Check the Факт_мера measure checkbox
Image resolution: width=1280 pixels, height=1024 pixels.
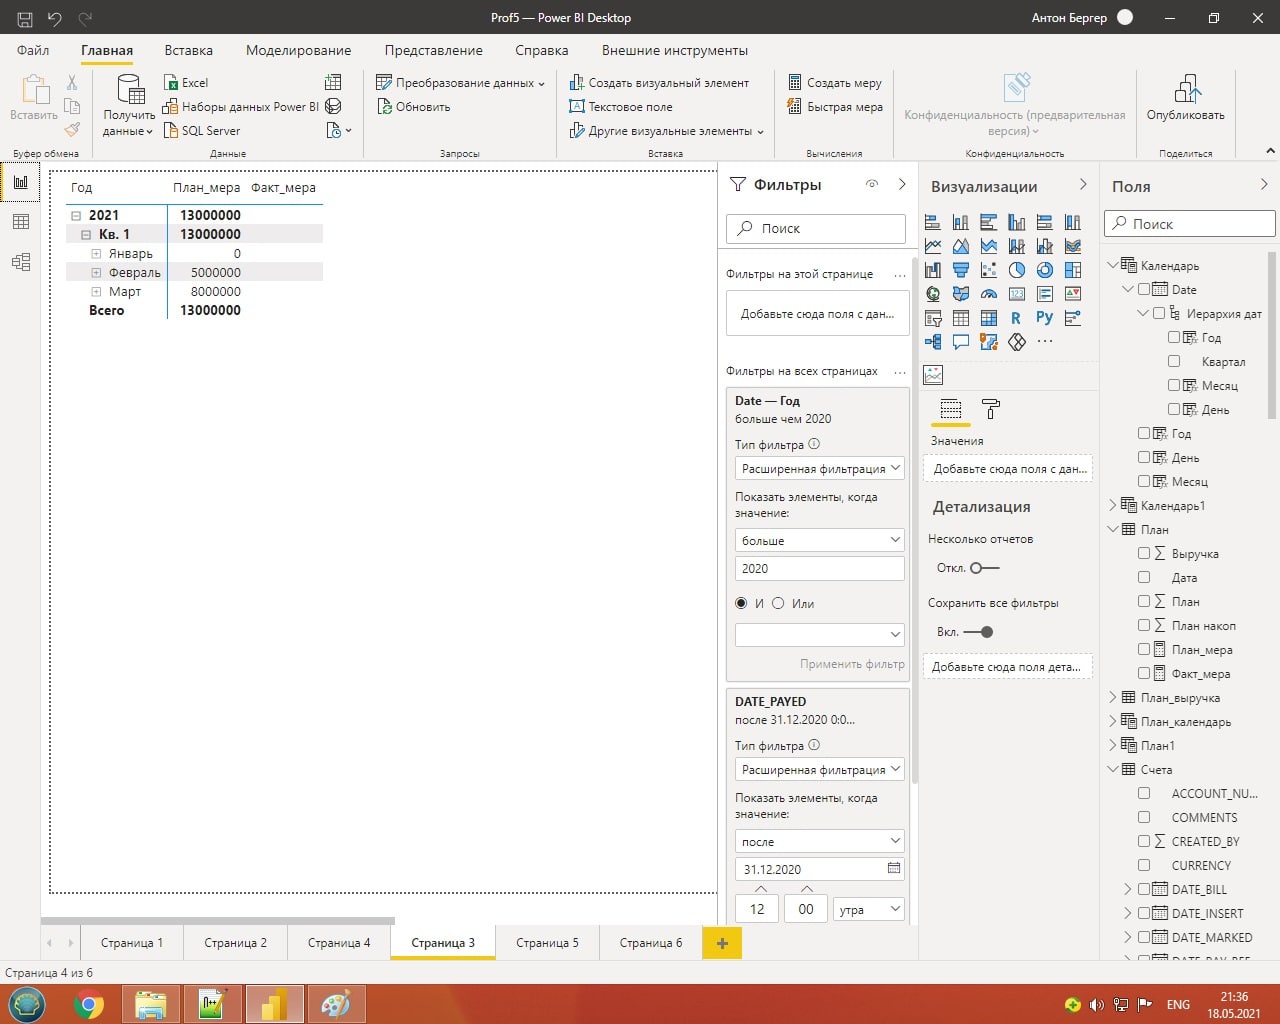pos(1144,673)
